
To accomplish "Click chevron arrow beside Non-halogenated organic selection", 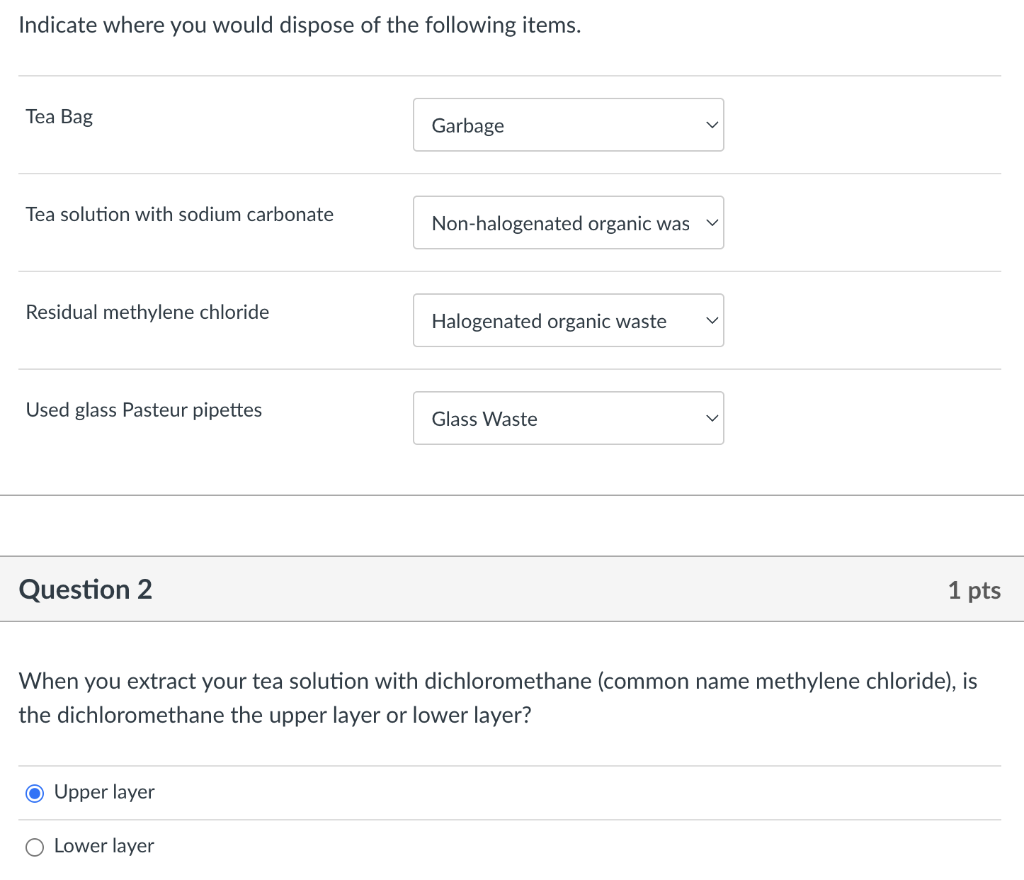I will coord(711,223).
